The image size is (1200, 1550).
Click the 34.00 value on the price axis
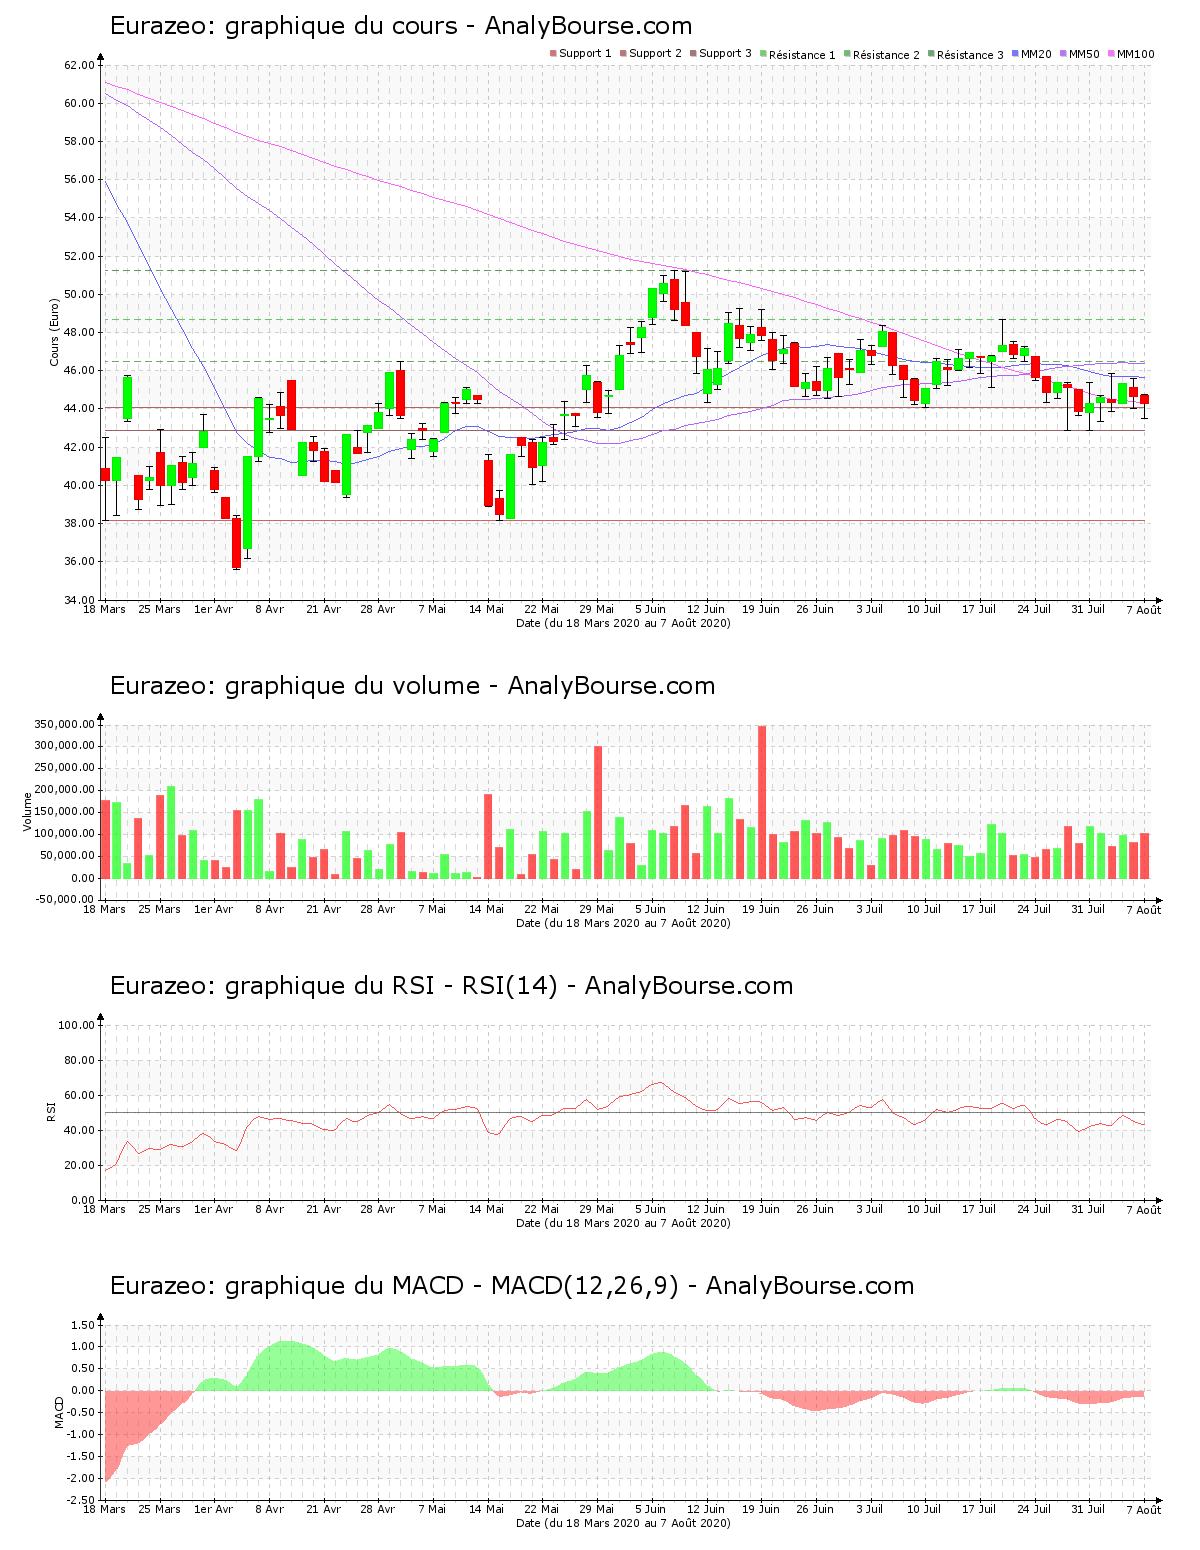coord(79,600)
